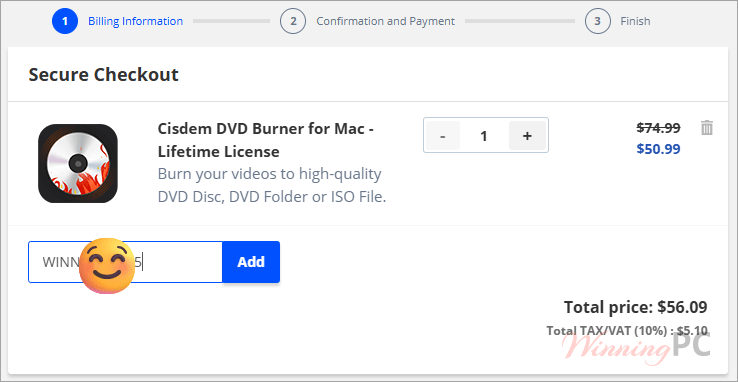
Task: Click product title Cisdem DVD Burner for Mac
Action: (x=265, y=140)
